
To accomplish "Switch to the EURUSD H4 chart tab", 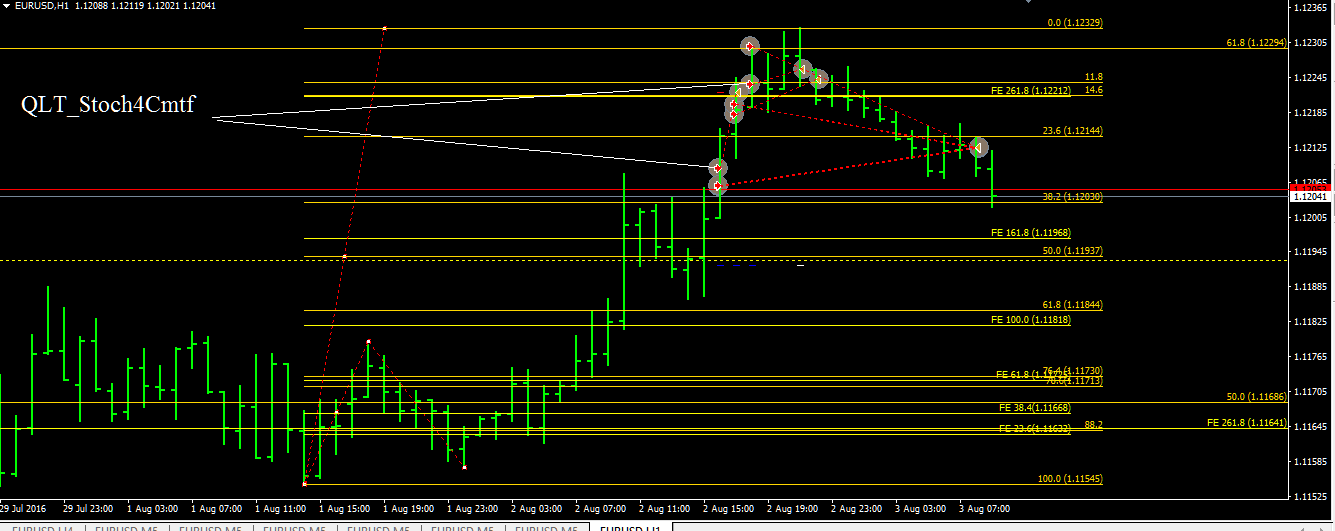I will coord(40,526).
